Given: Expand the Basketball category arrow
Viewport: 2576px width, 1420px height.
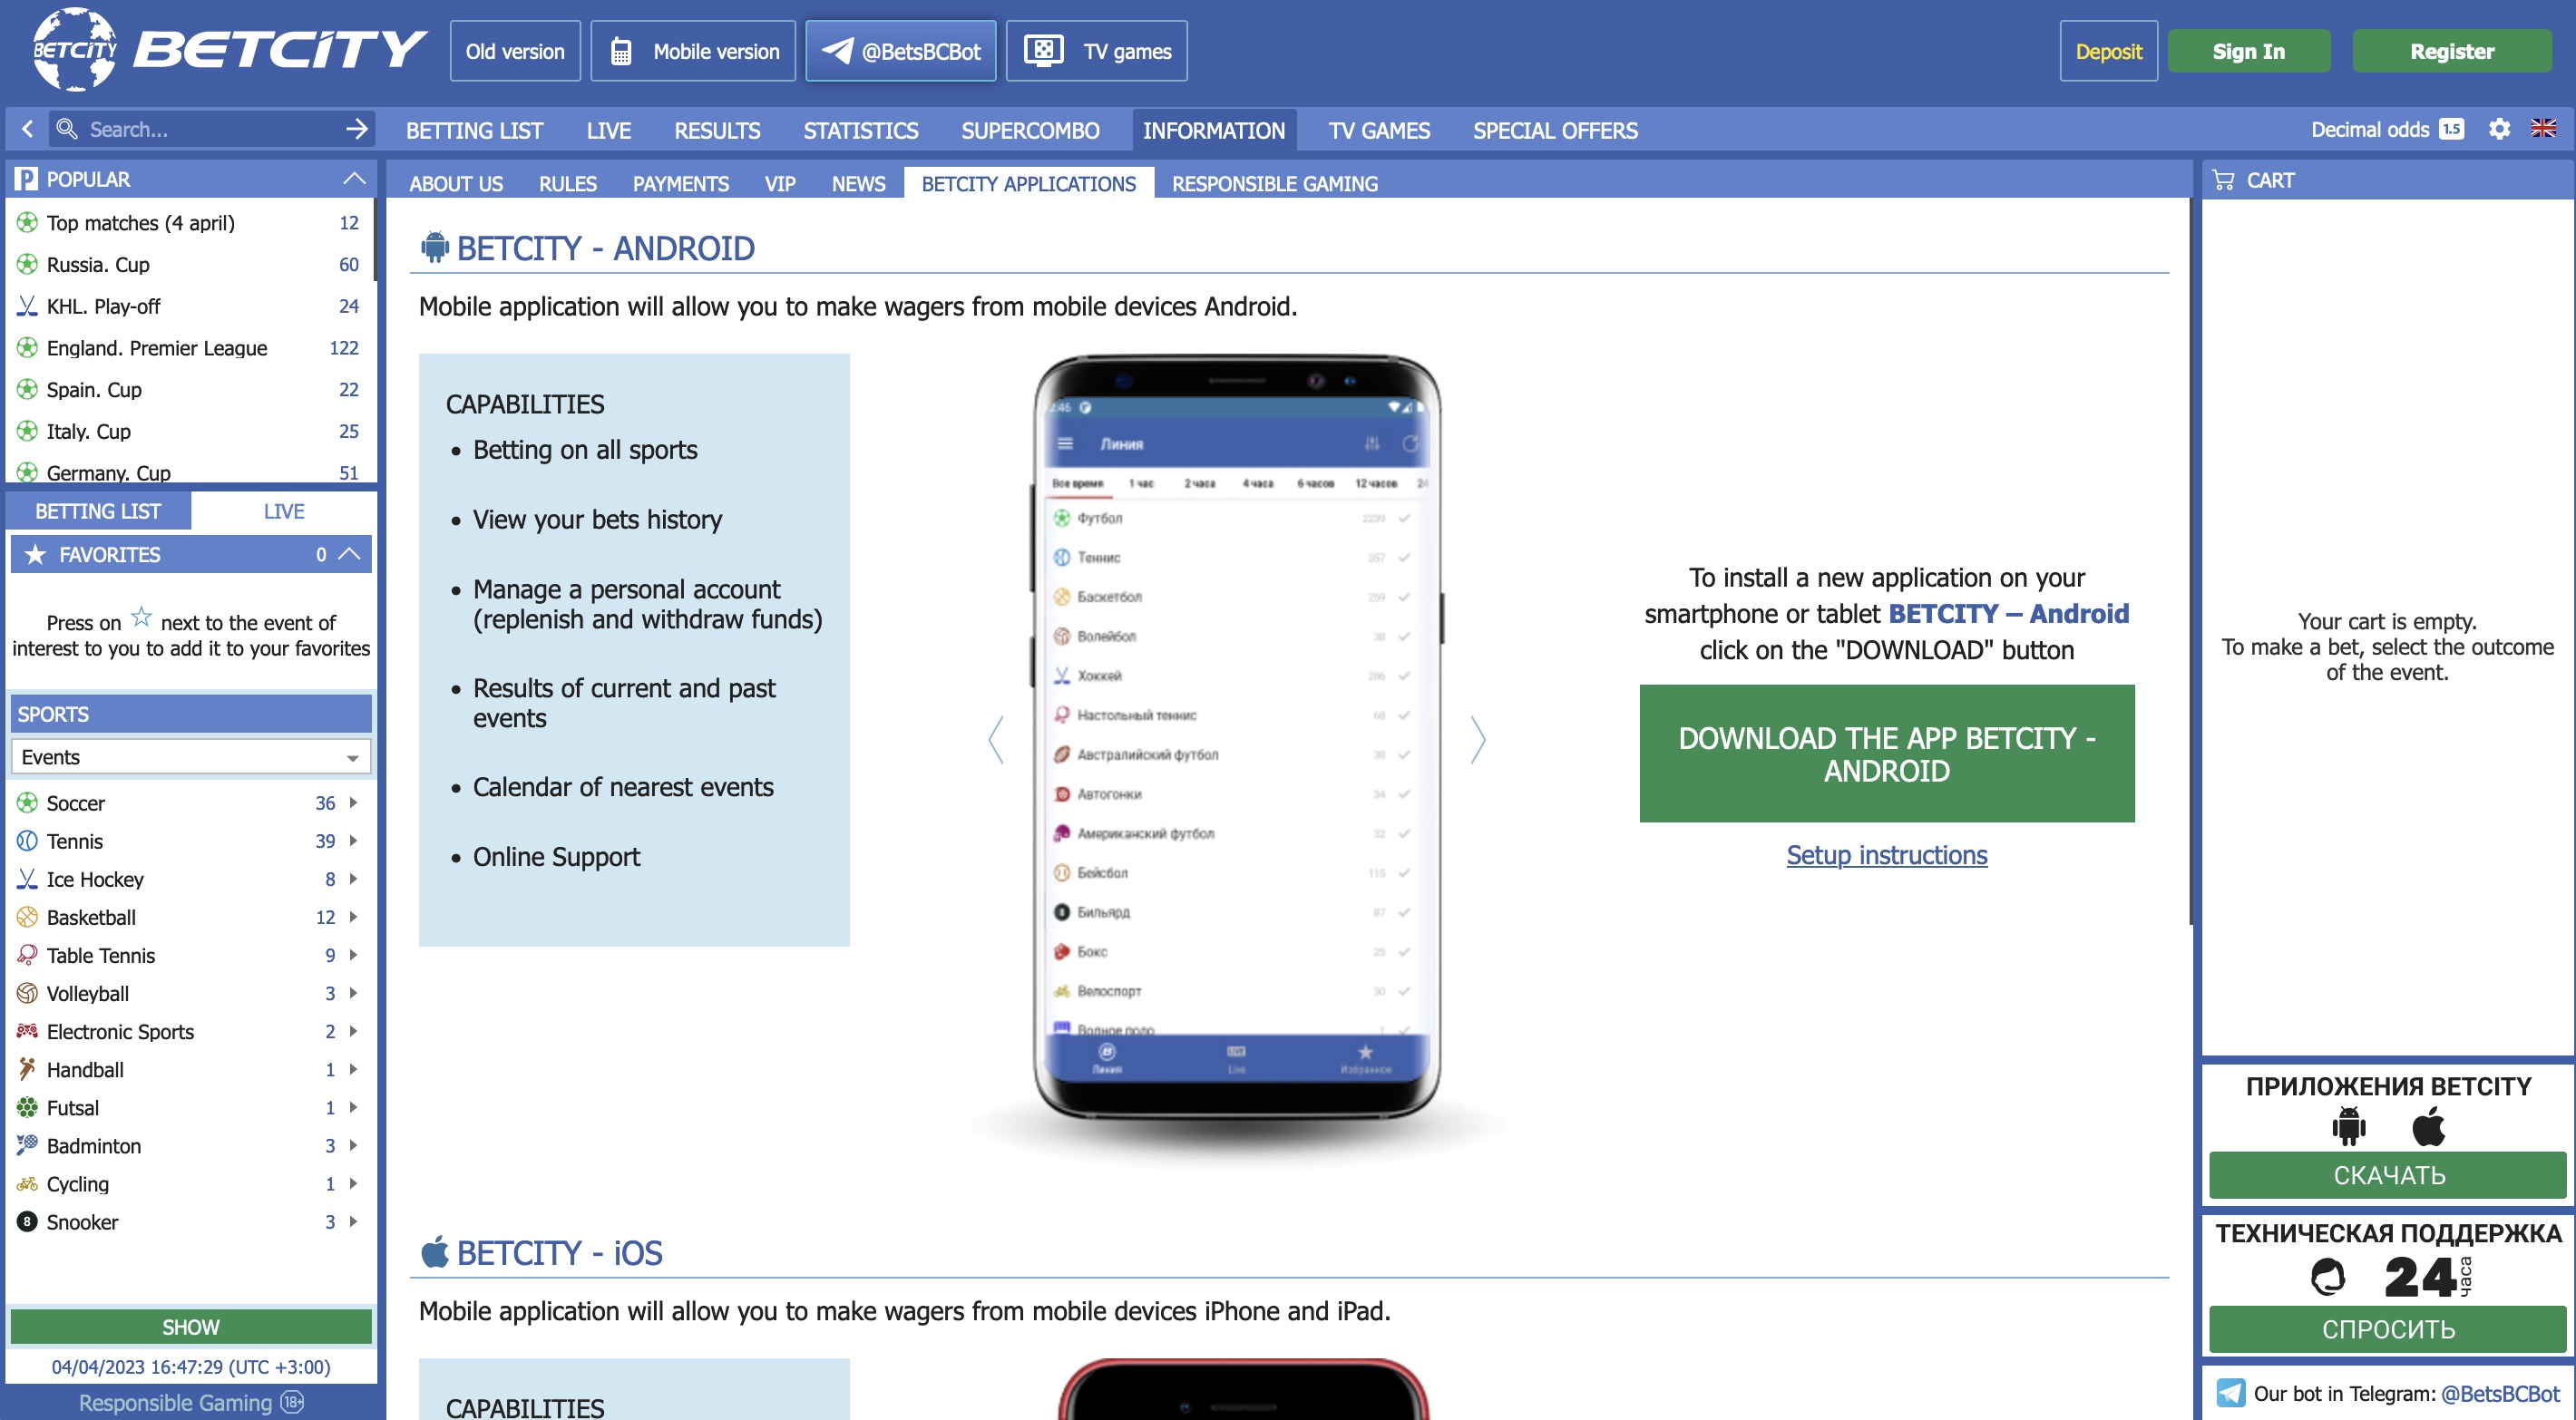Looking at the screenshot, I should point(353,917).
